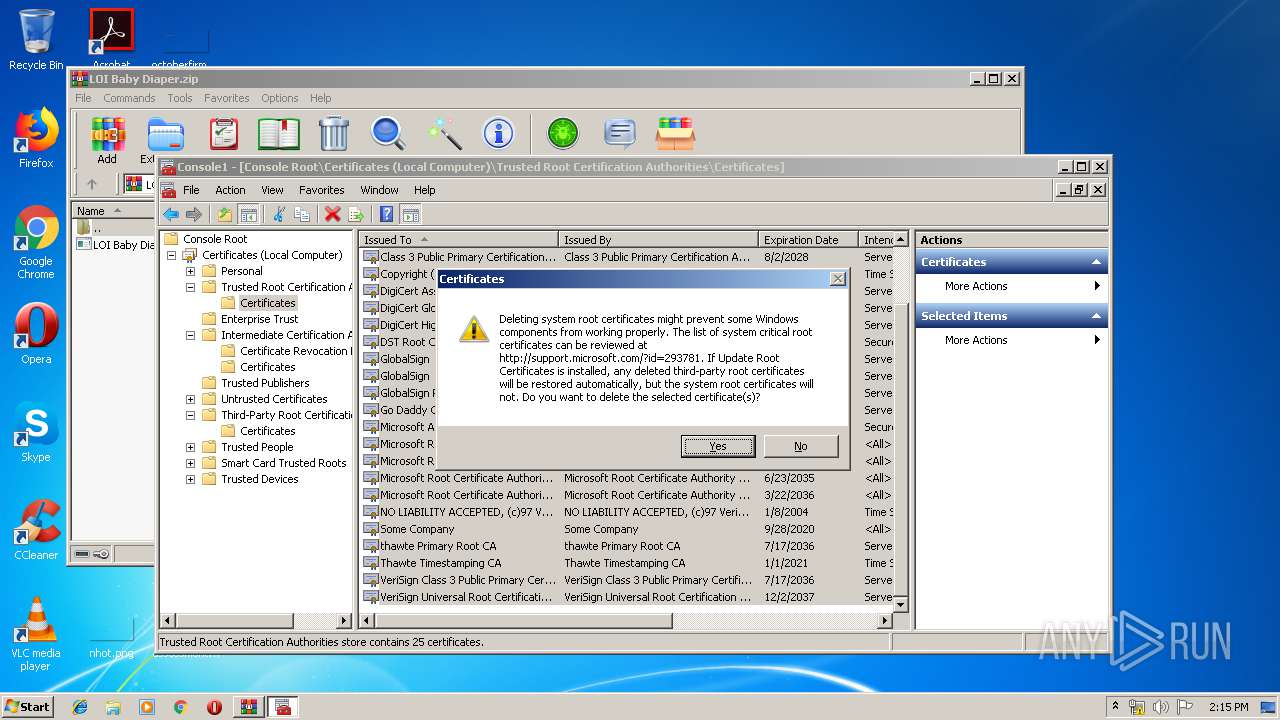
Task: Click the Export List icon
Action: (355, 214)
